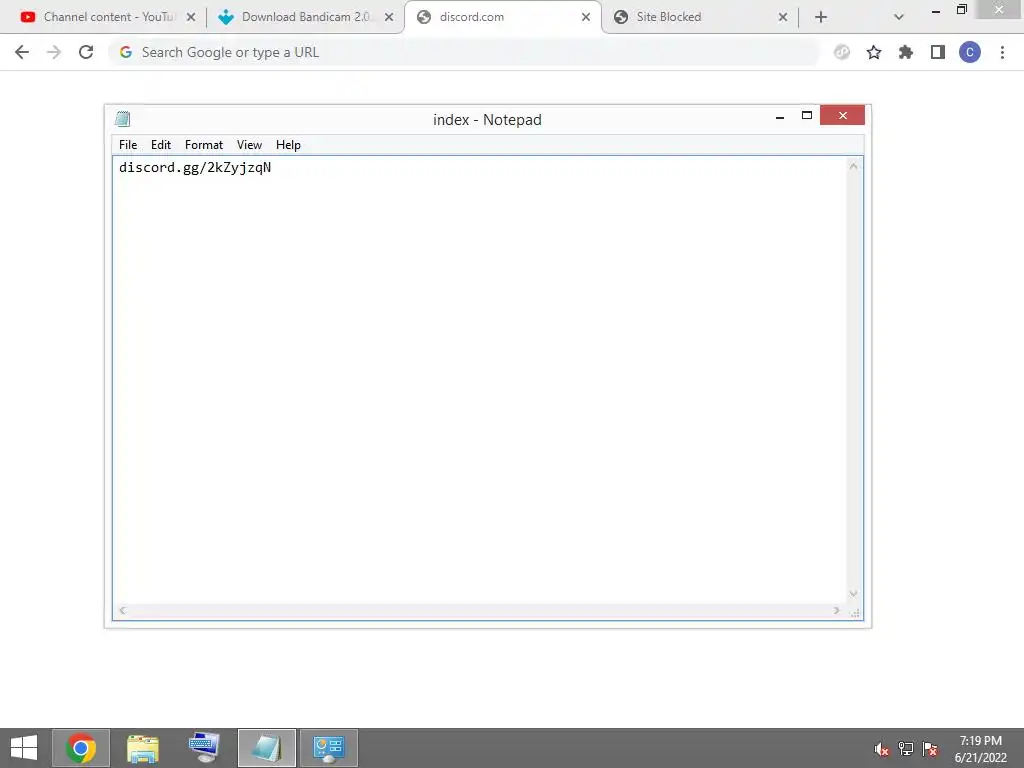
Task: Open the on-screen keyboard taskbar icon
Action: pos(204,748)
